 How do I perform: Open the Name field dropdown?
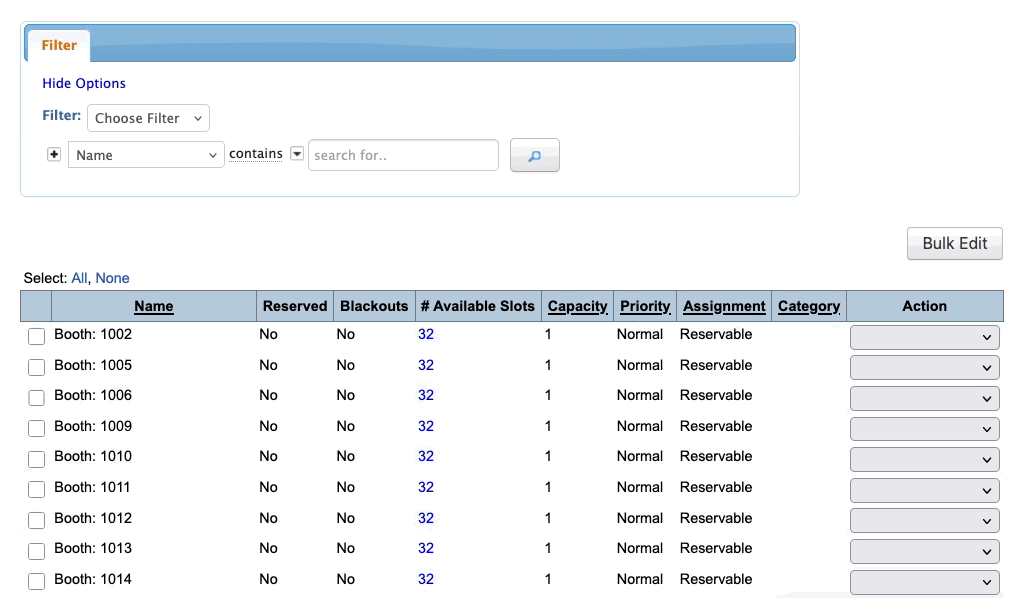pos(146,155)
